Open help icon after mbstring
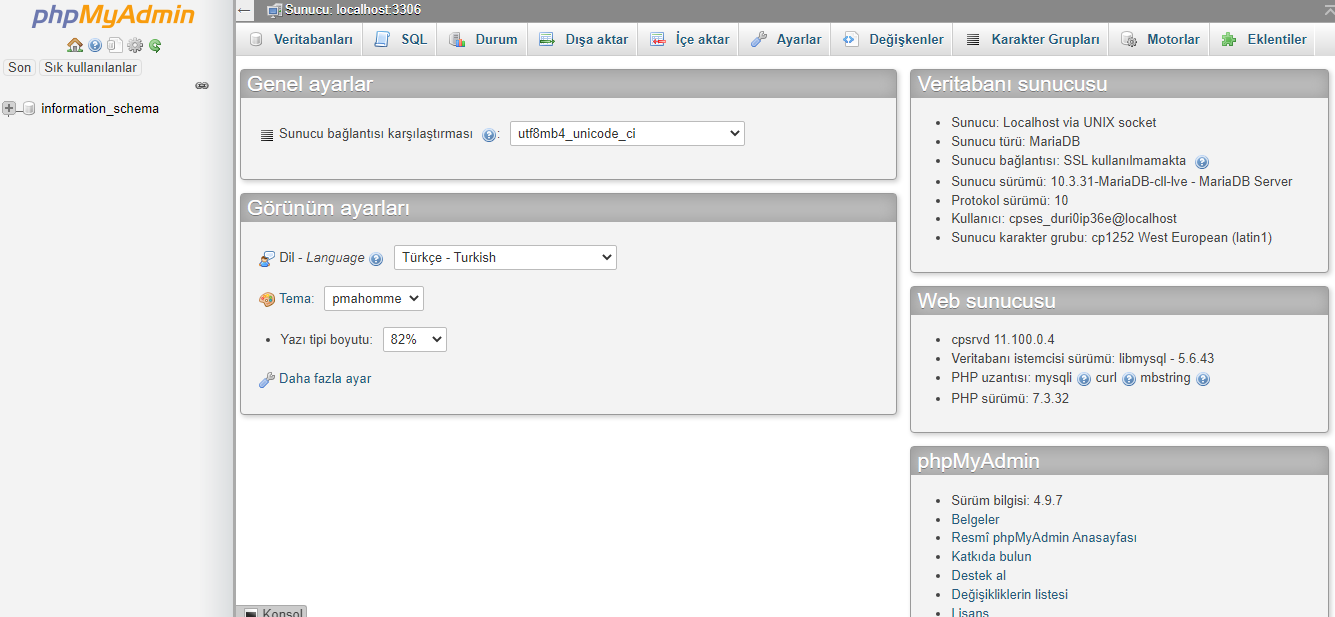 point(1203,379)
